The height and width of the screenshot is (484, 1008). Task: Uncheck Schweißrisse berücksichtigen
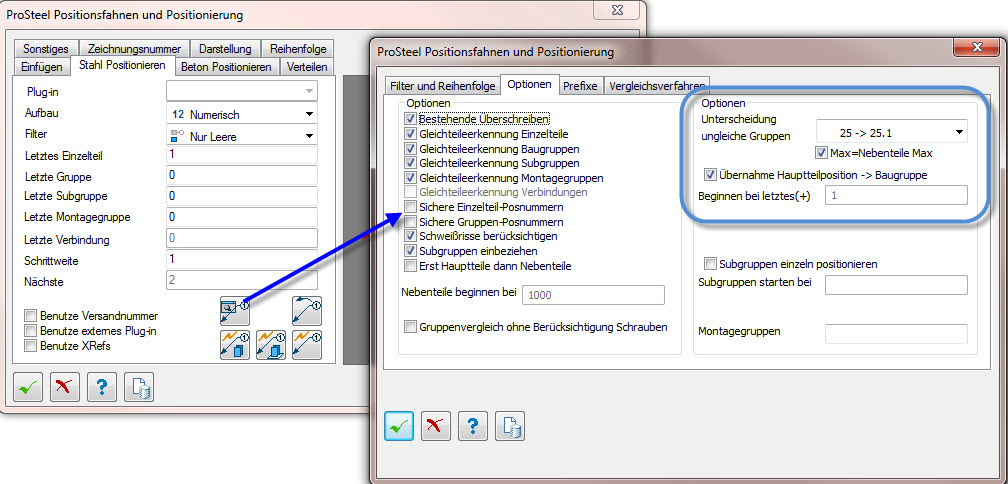coord(410,236)
